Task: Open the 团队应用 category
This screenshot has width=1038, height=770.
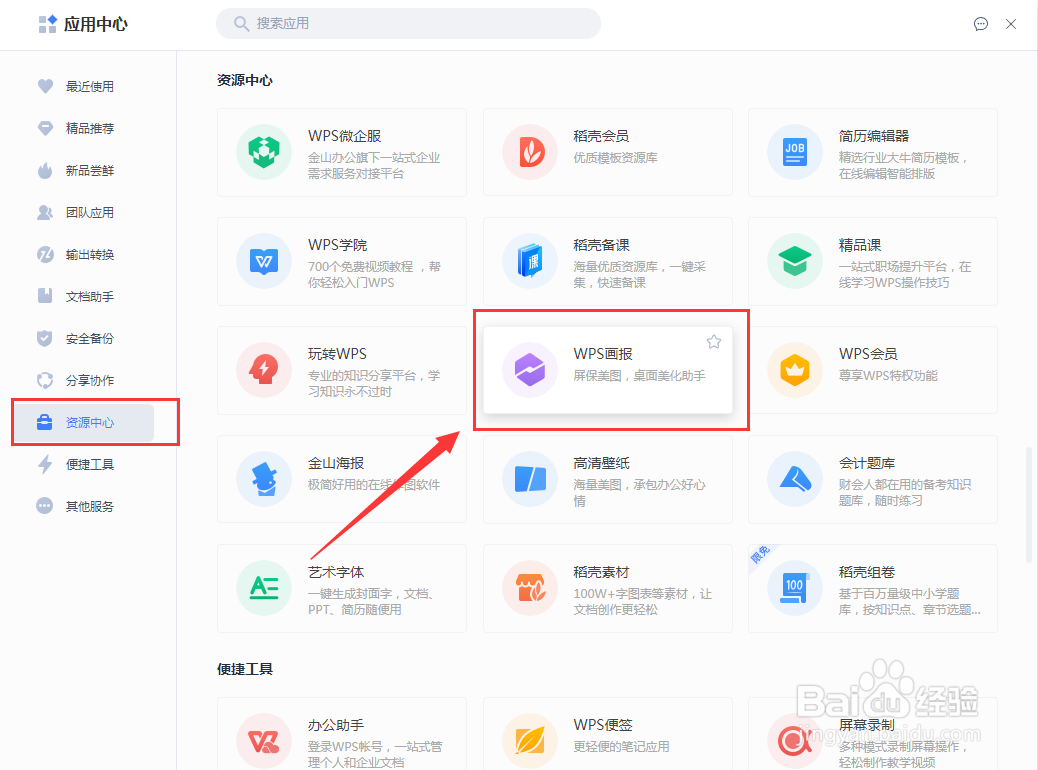Action: click(89, 213)
